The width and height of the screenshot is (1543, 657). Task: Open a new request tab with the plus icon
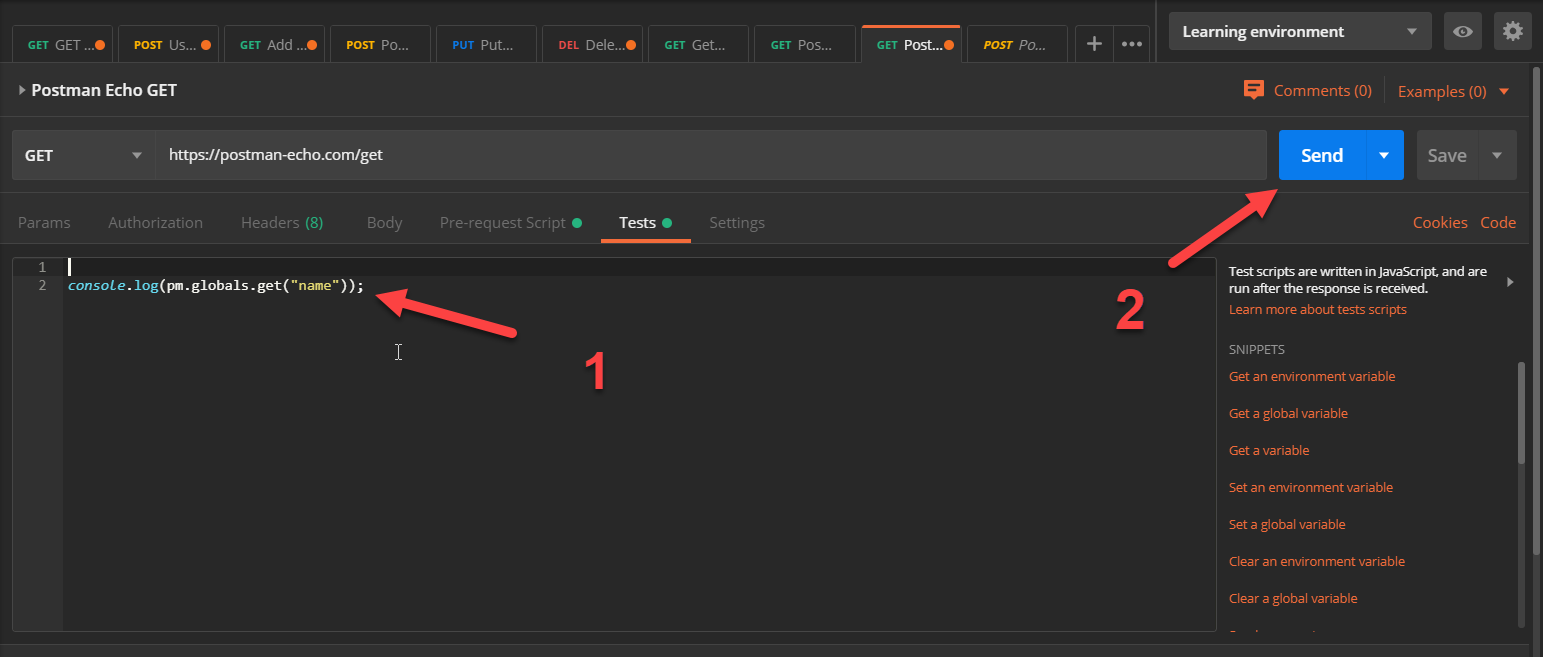[1094, 44]
